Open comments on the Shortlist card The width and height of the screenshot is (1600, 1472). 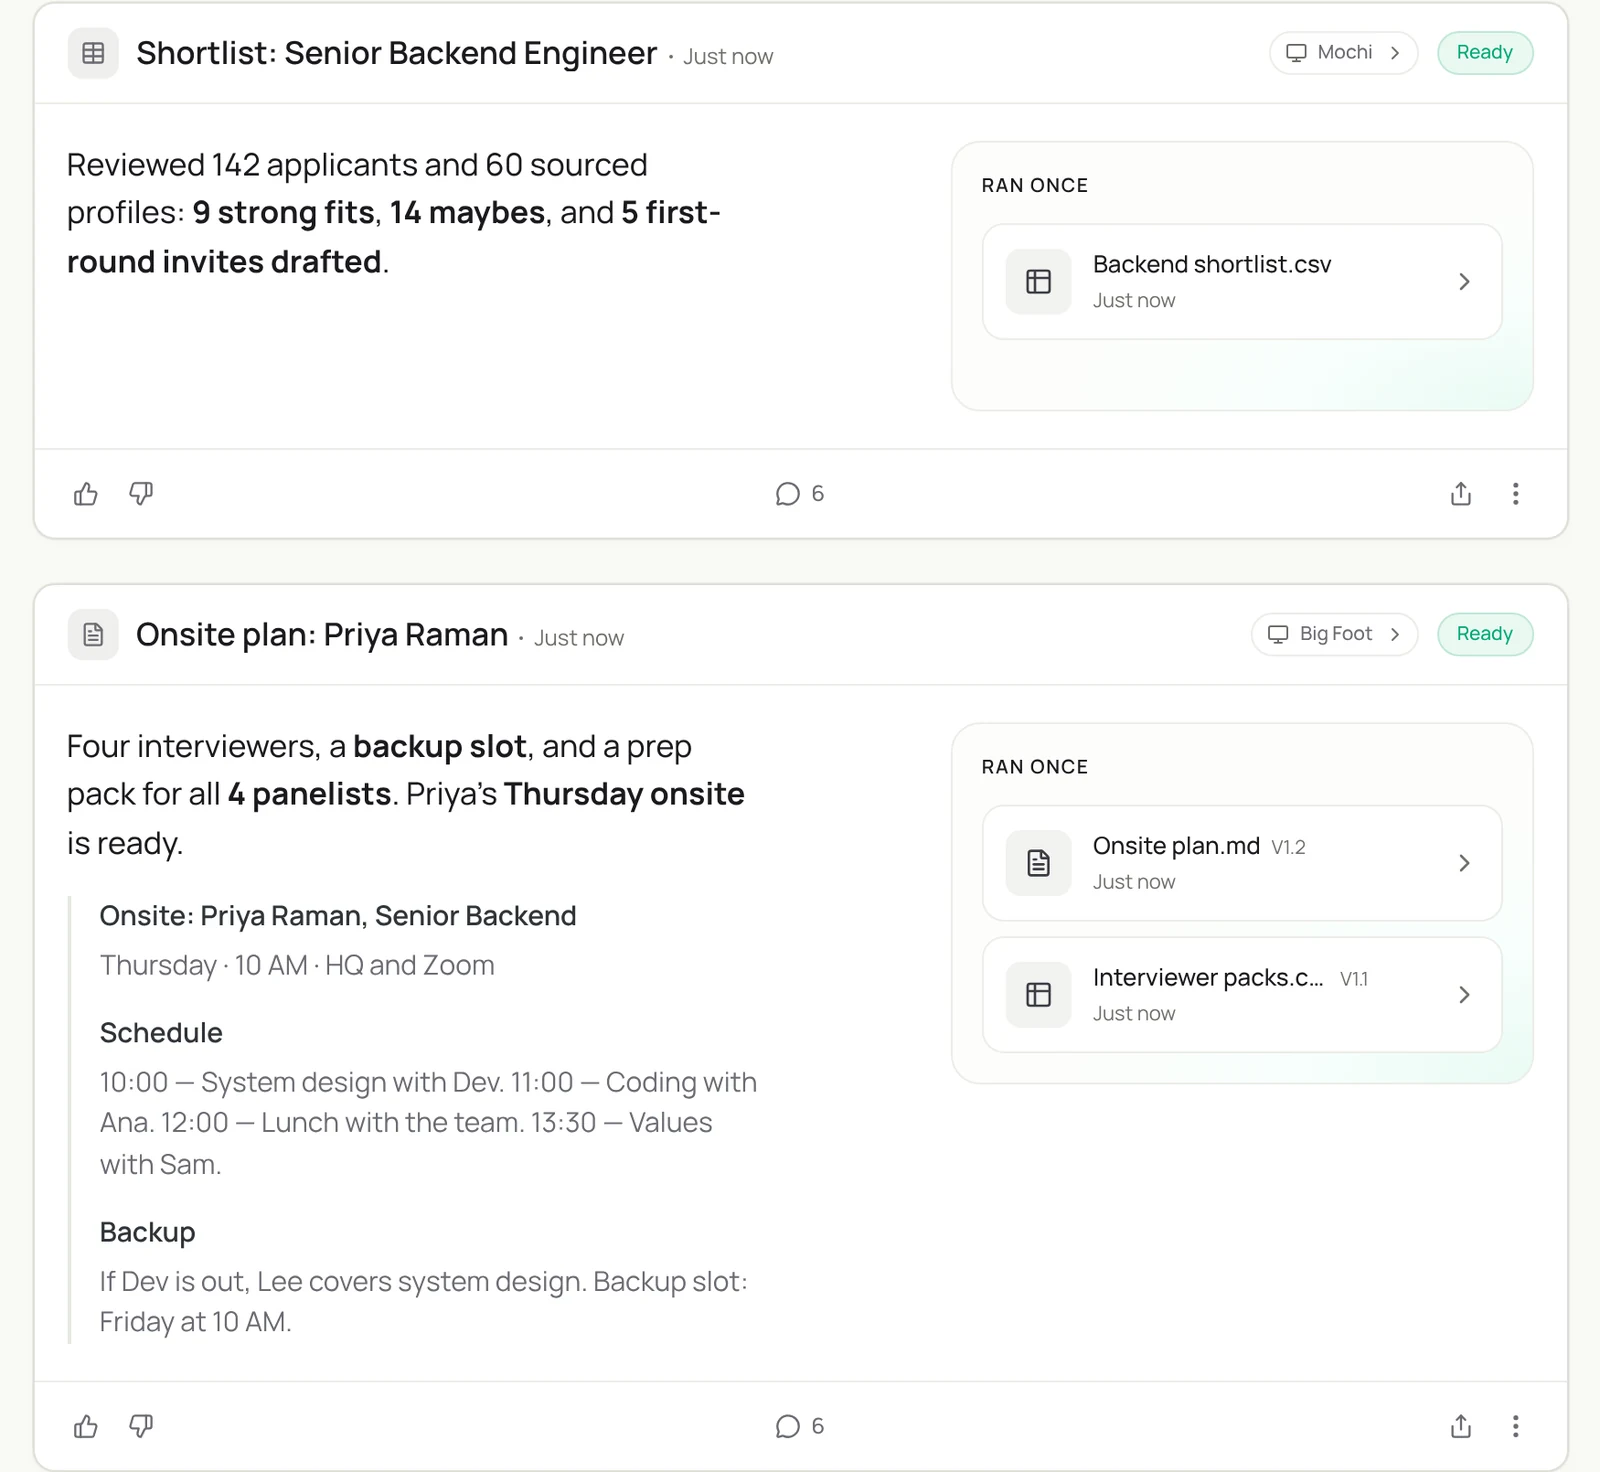tap(800, 494)
